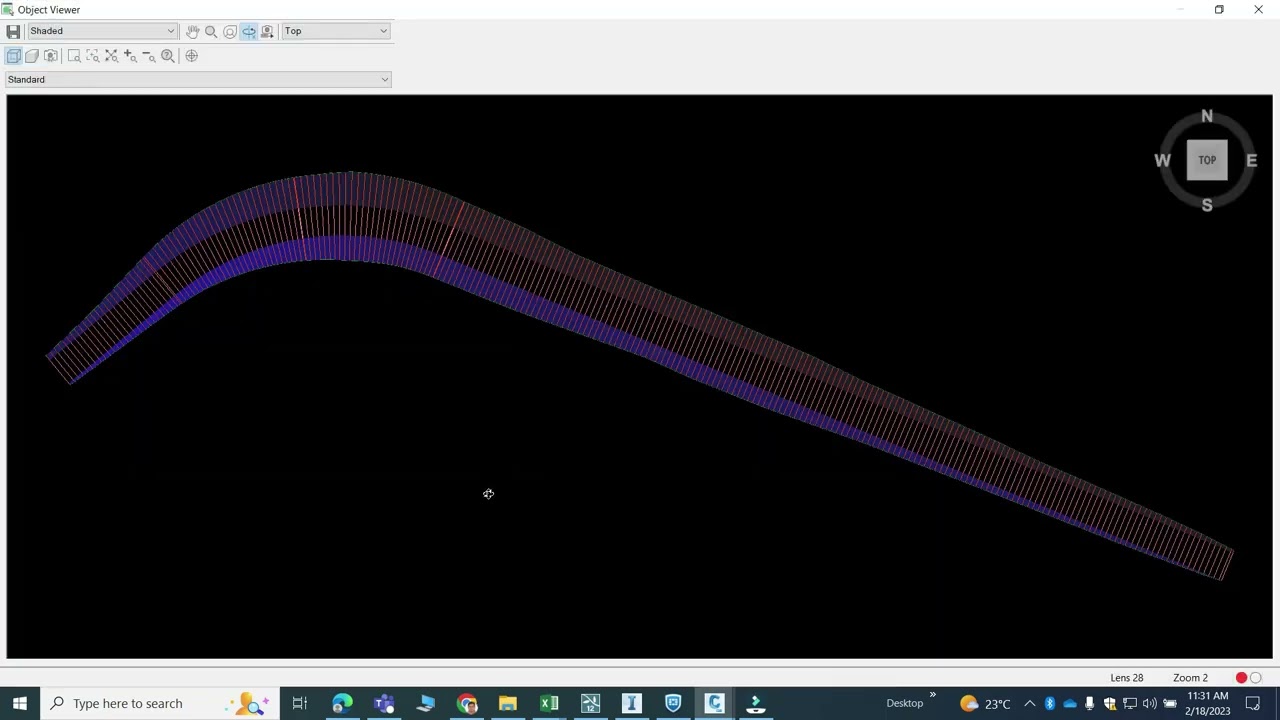1280x720 pixels.
Task: Activate the Steering Wheel tool
Action: click(x=230, y=31)
